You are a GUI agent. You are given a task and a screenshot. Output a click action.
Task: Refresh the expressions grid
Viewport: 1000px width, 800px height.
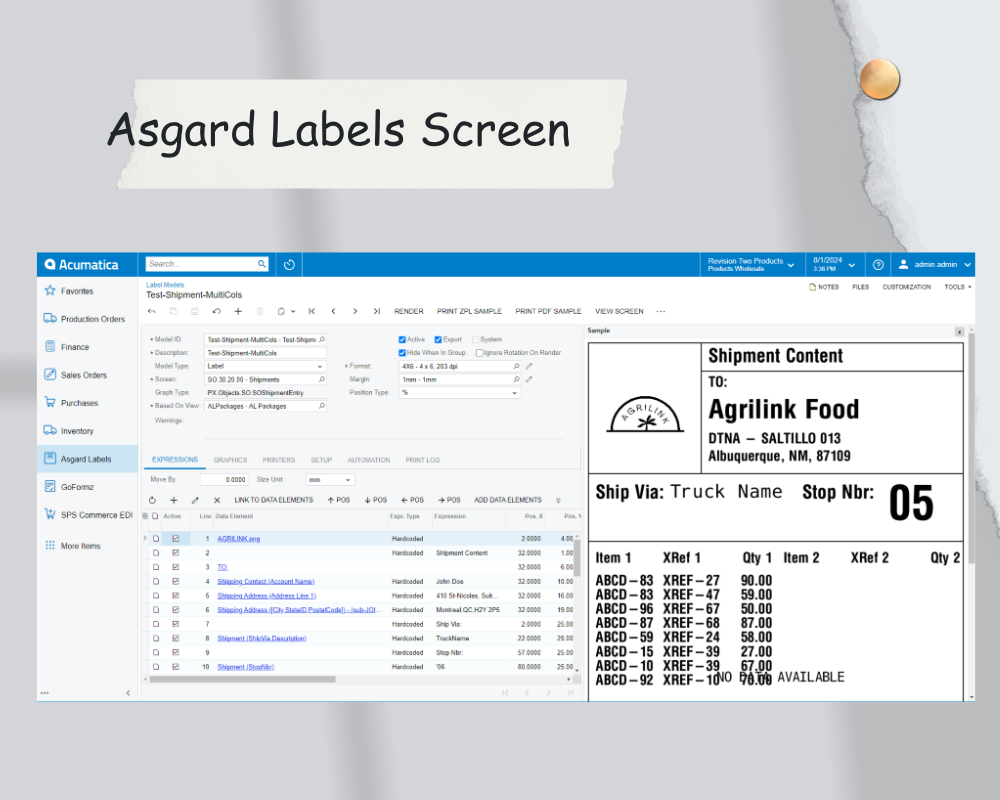(152, 500)
